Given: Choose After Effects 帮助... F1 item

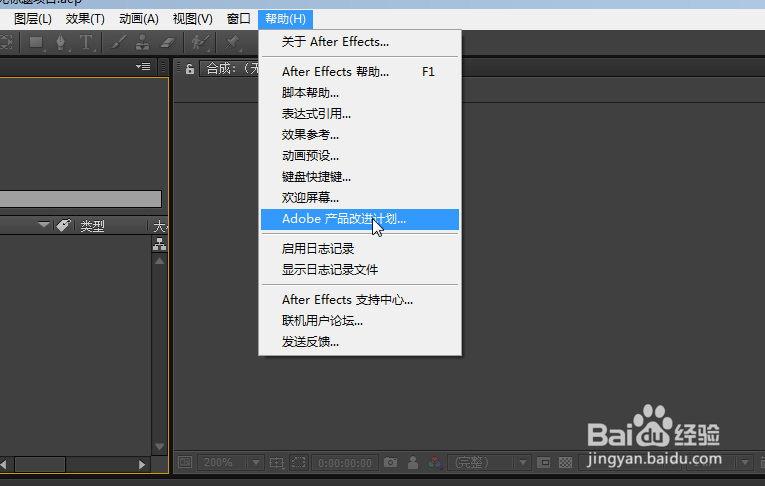Looking at the screenshot, I should [x=360, y=72].
